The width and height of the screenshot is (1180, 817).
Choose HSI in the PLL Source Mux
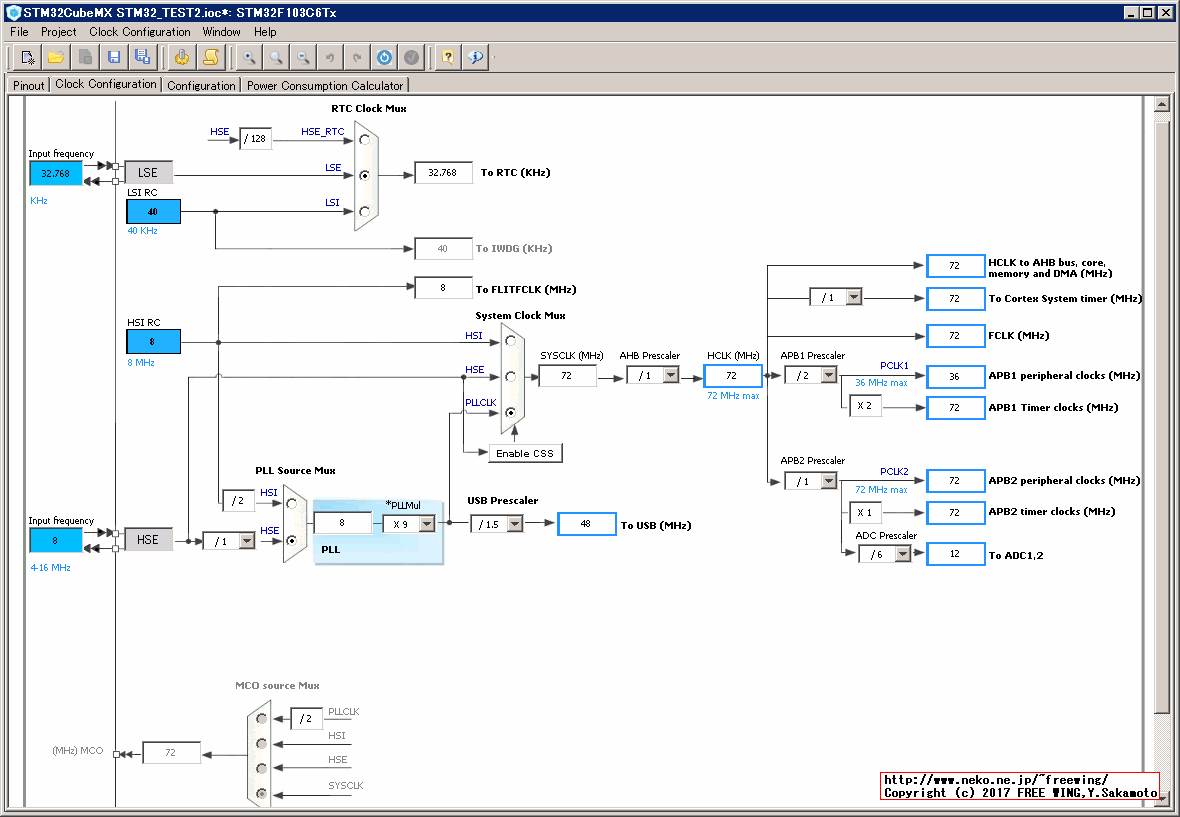(x=291, y=504)
